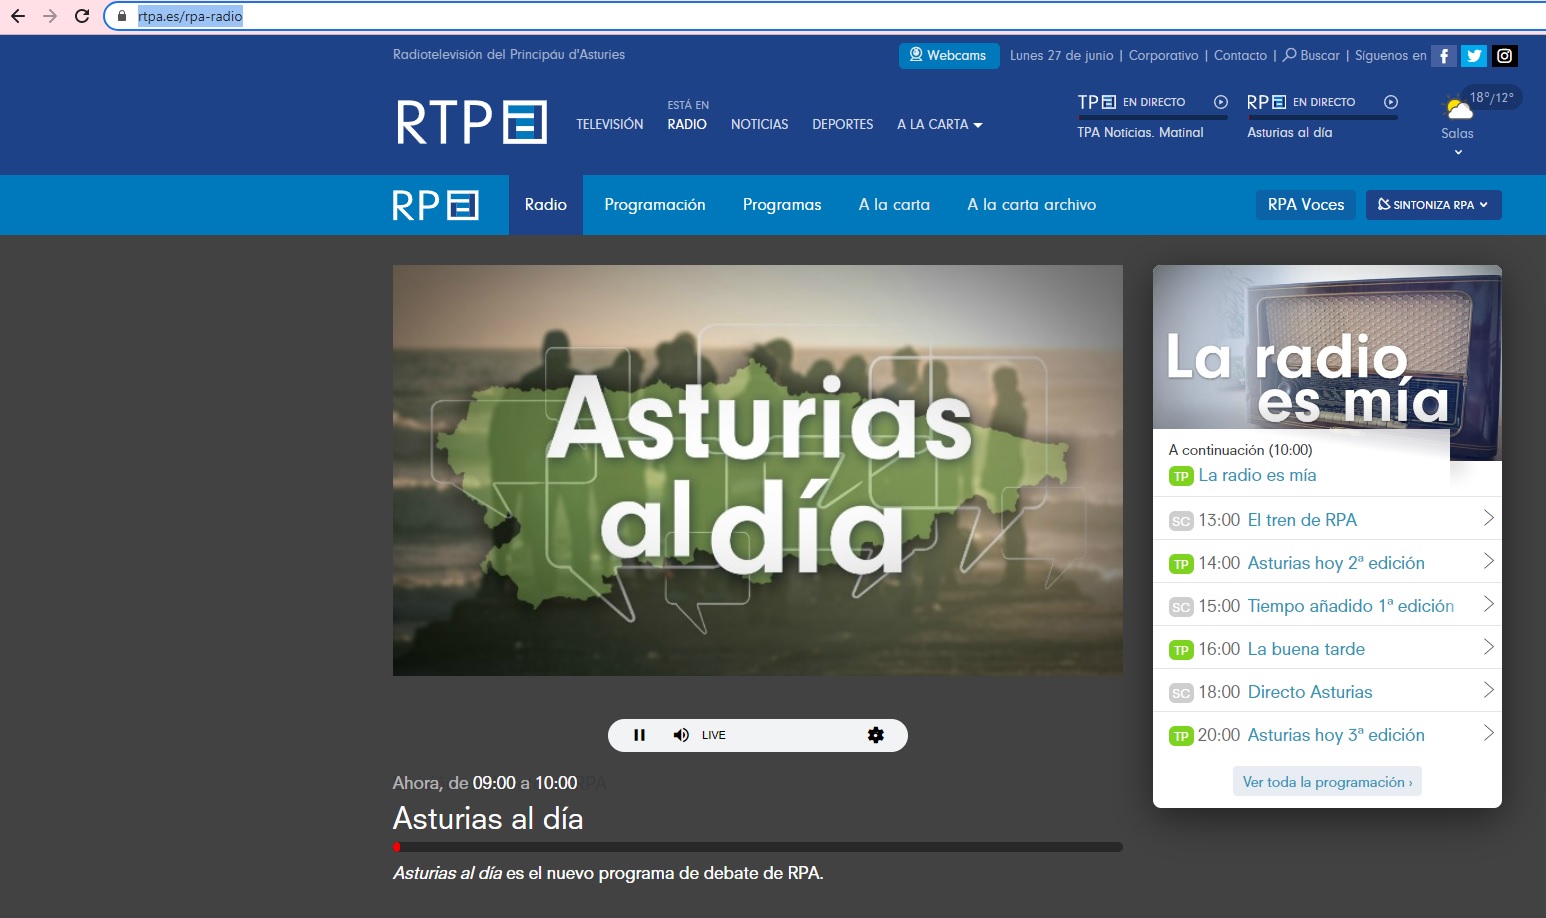Screen dimensions: 1546x918
Task: Play TPA live stream icon
Action: point(1221,102)
